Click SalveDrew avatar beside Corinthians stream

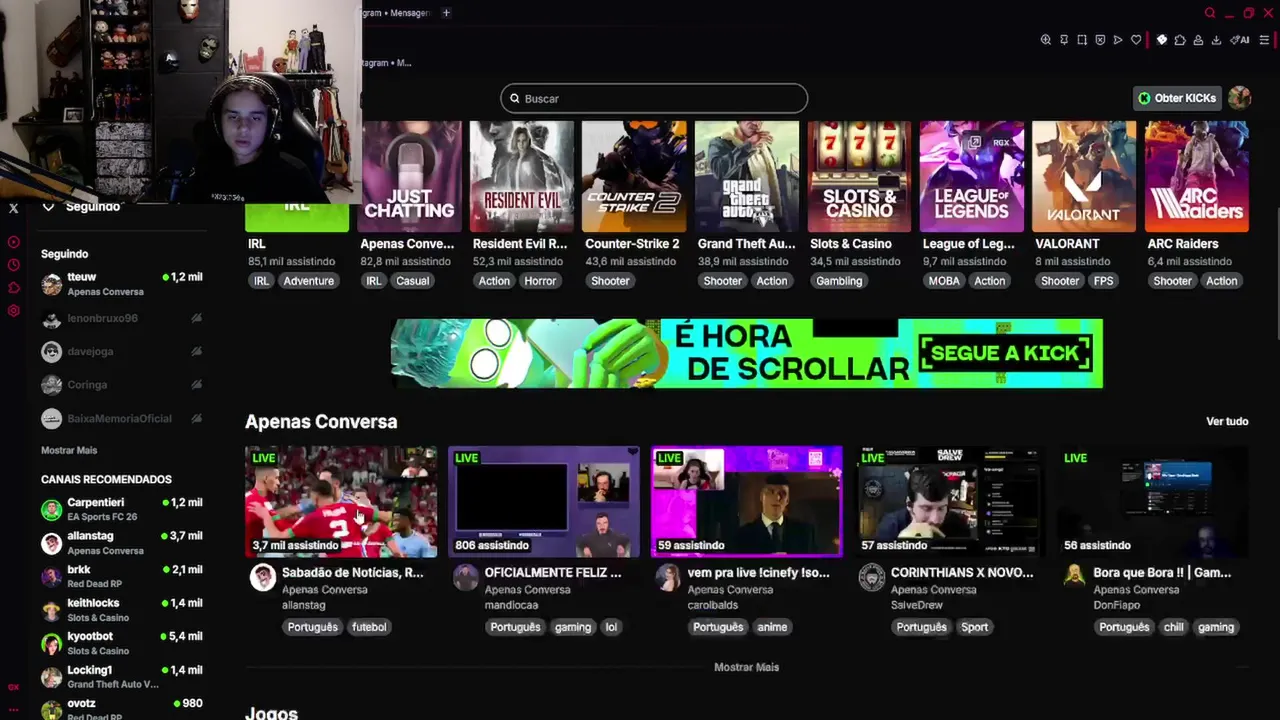[872, 577]
